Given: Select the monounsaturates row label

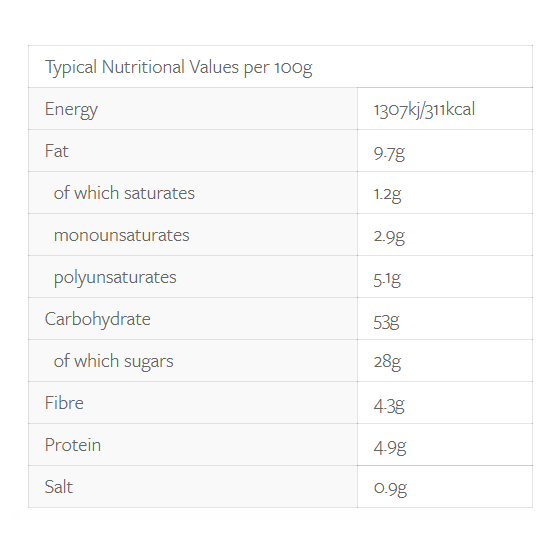Looking at the screenshot, I should click(121, 235).
